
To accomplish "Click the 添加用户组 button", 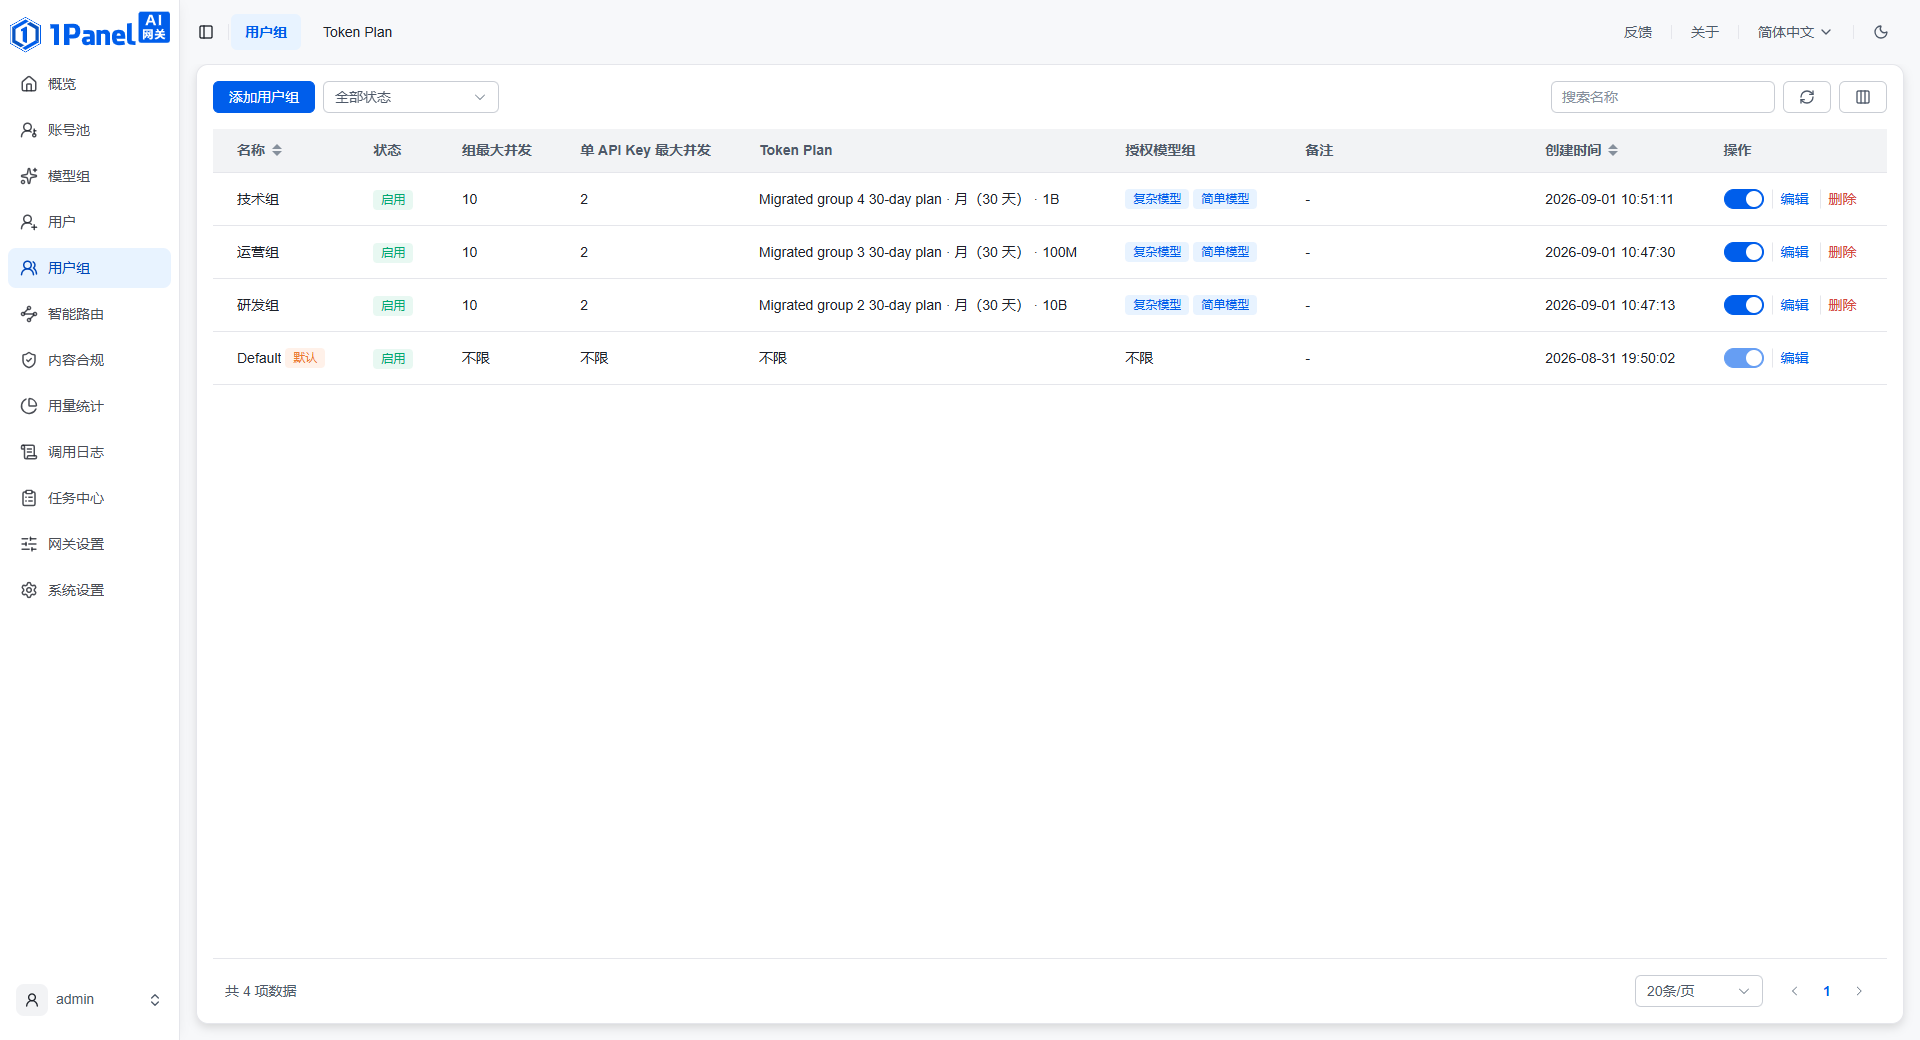I will 264,97.
